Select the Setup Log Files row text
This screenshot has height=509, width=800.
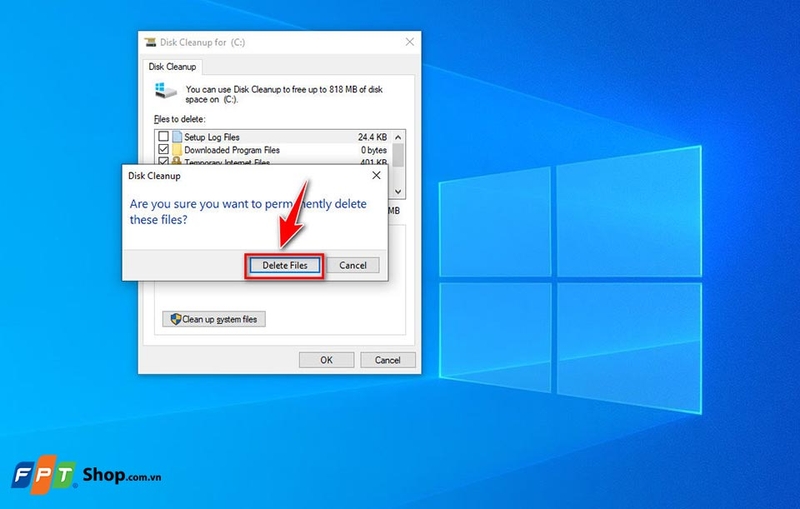click(212, 137)
